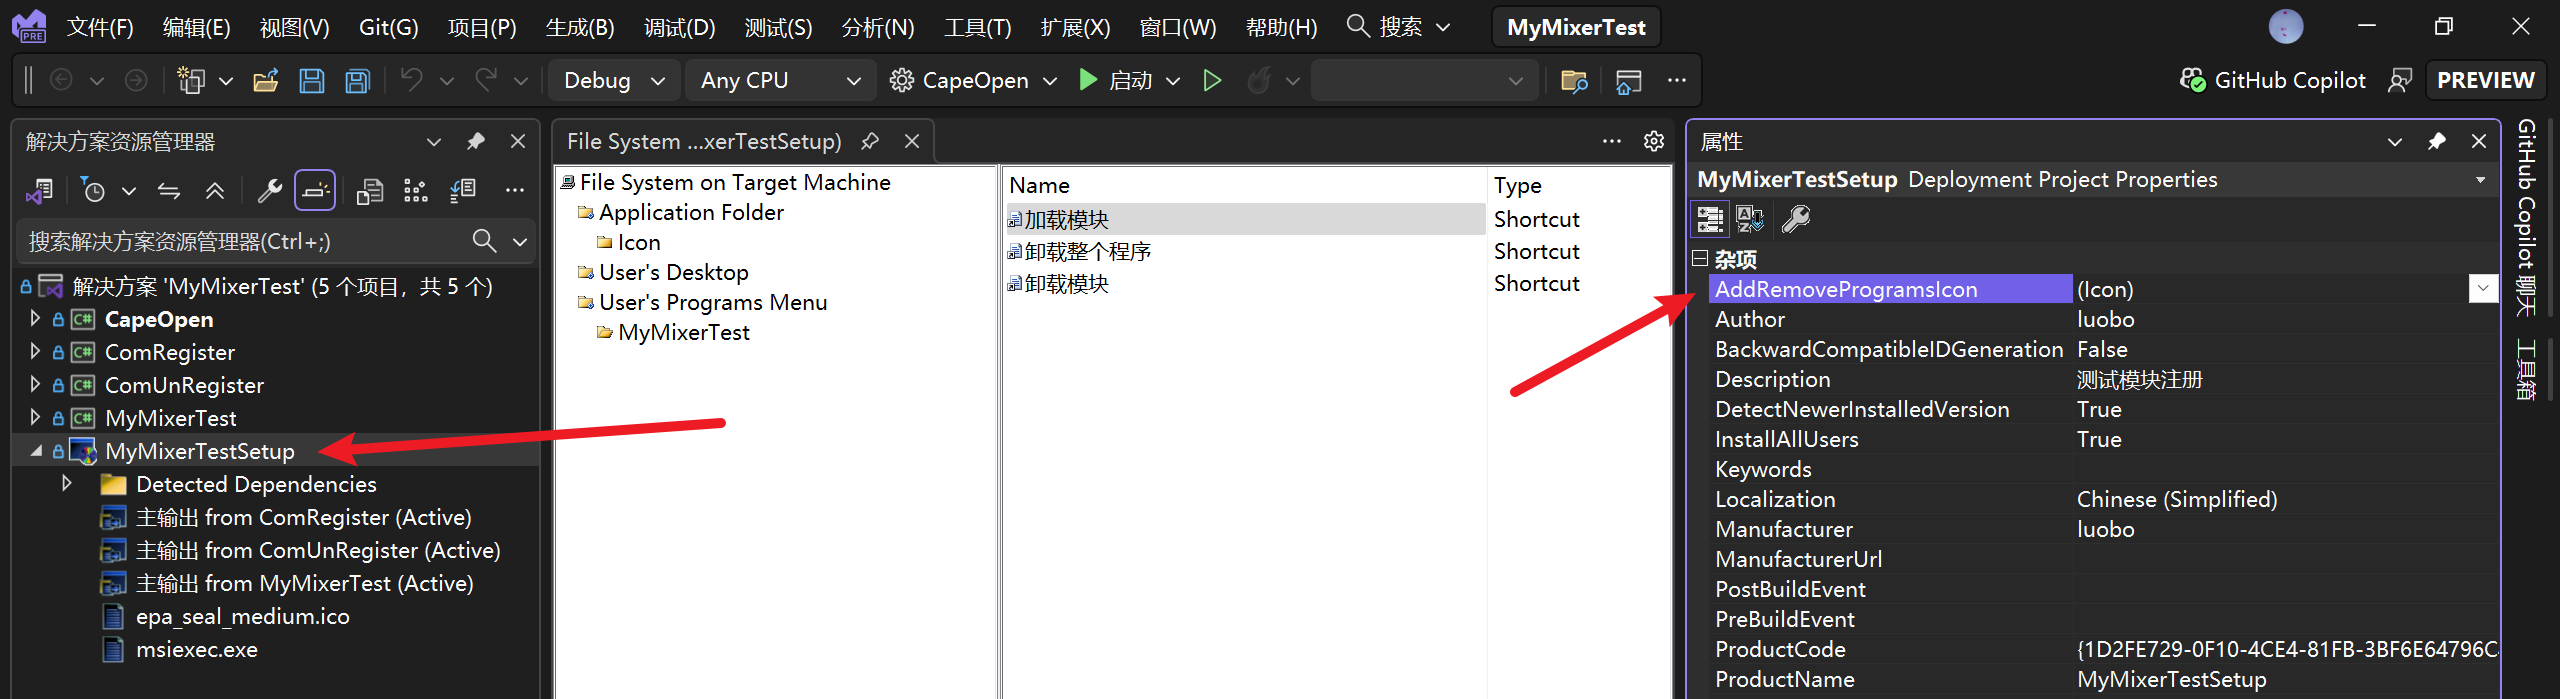Collapse the 杂项 category in Properties
This screenshot has width=2560, height=699.
[1700, 258]
